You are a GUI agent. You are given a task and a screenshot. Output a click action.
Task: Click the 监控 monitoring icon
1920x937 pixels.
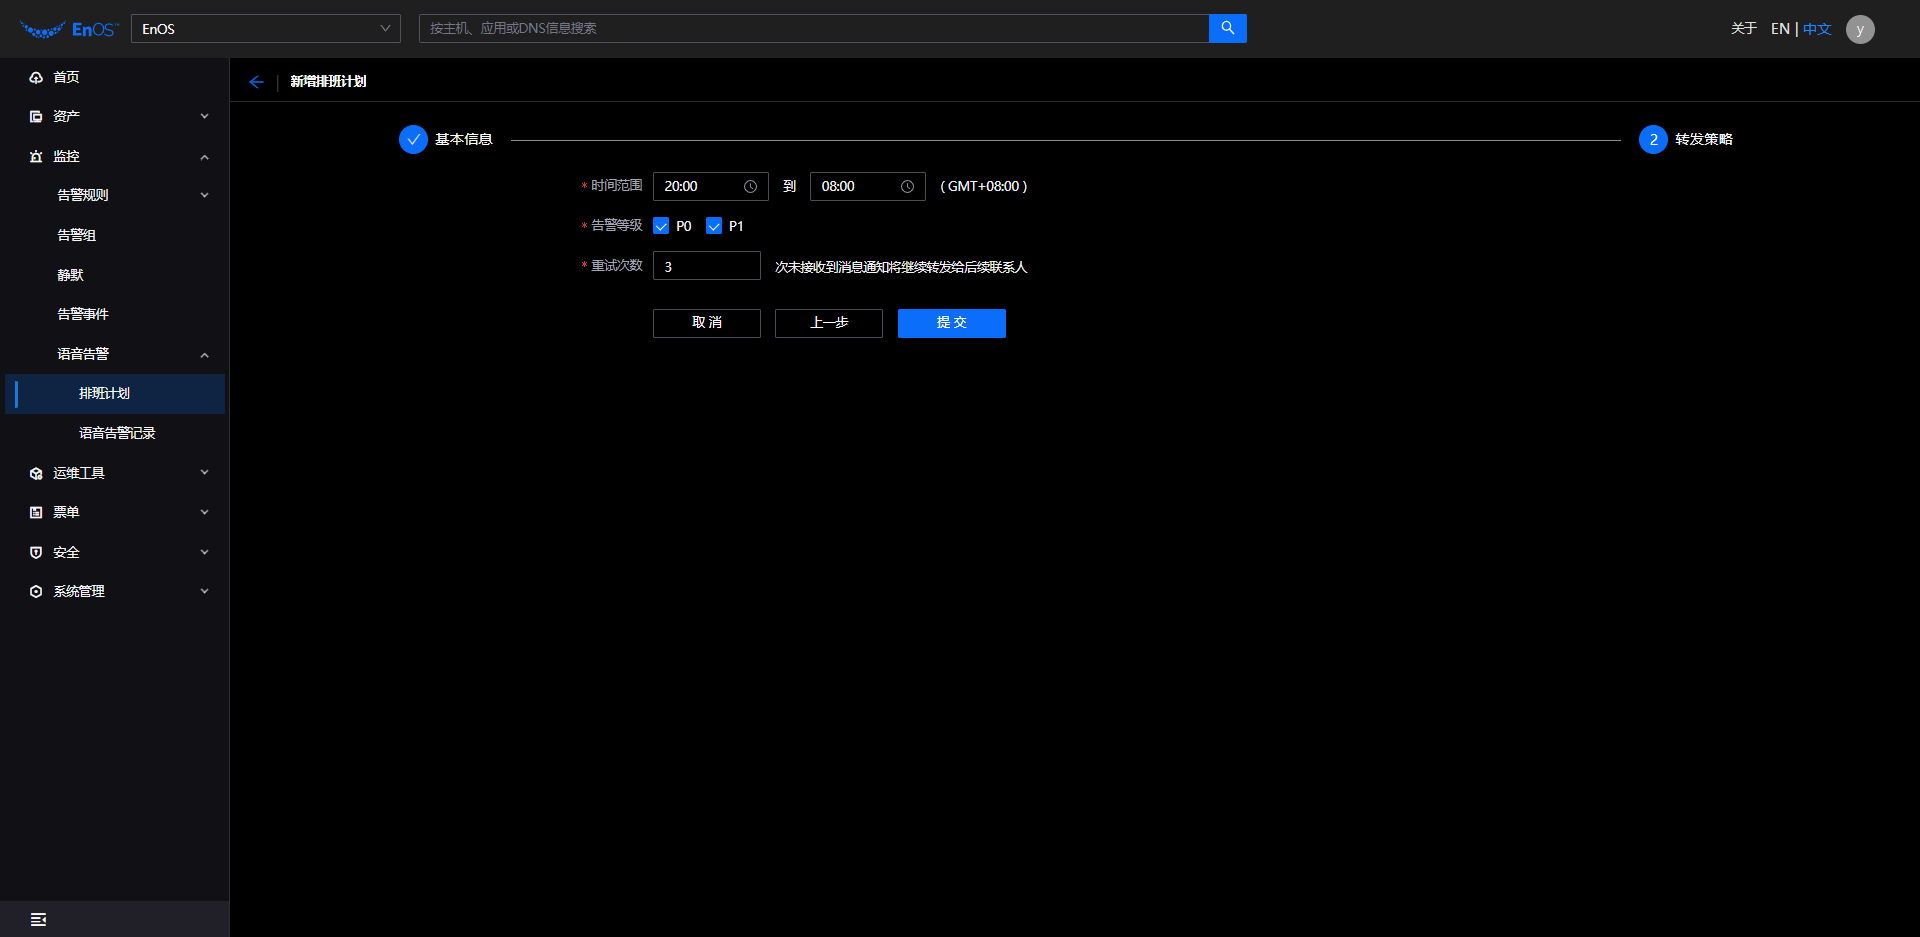coord(36,157)
